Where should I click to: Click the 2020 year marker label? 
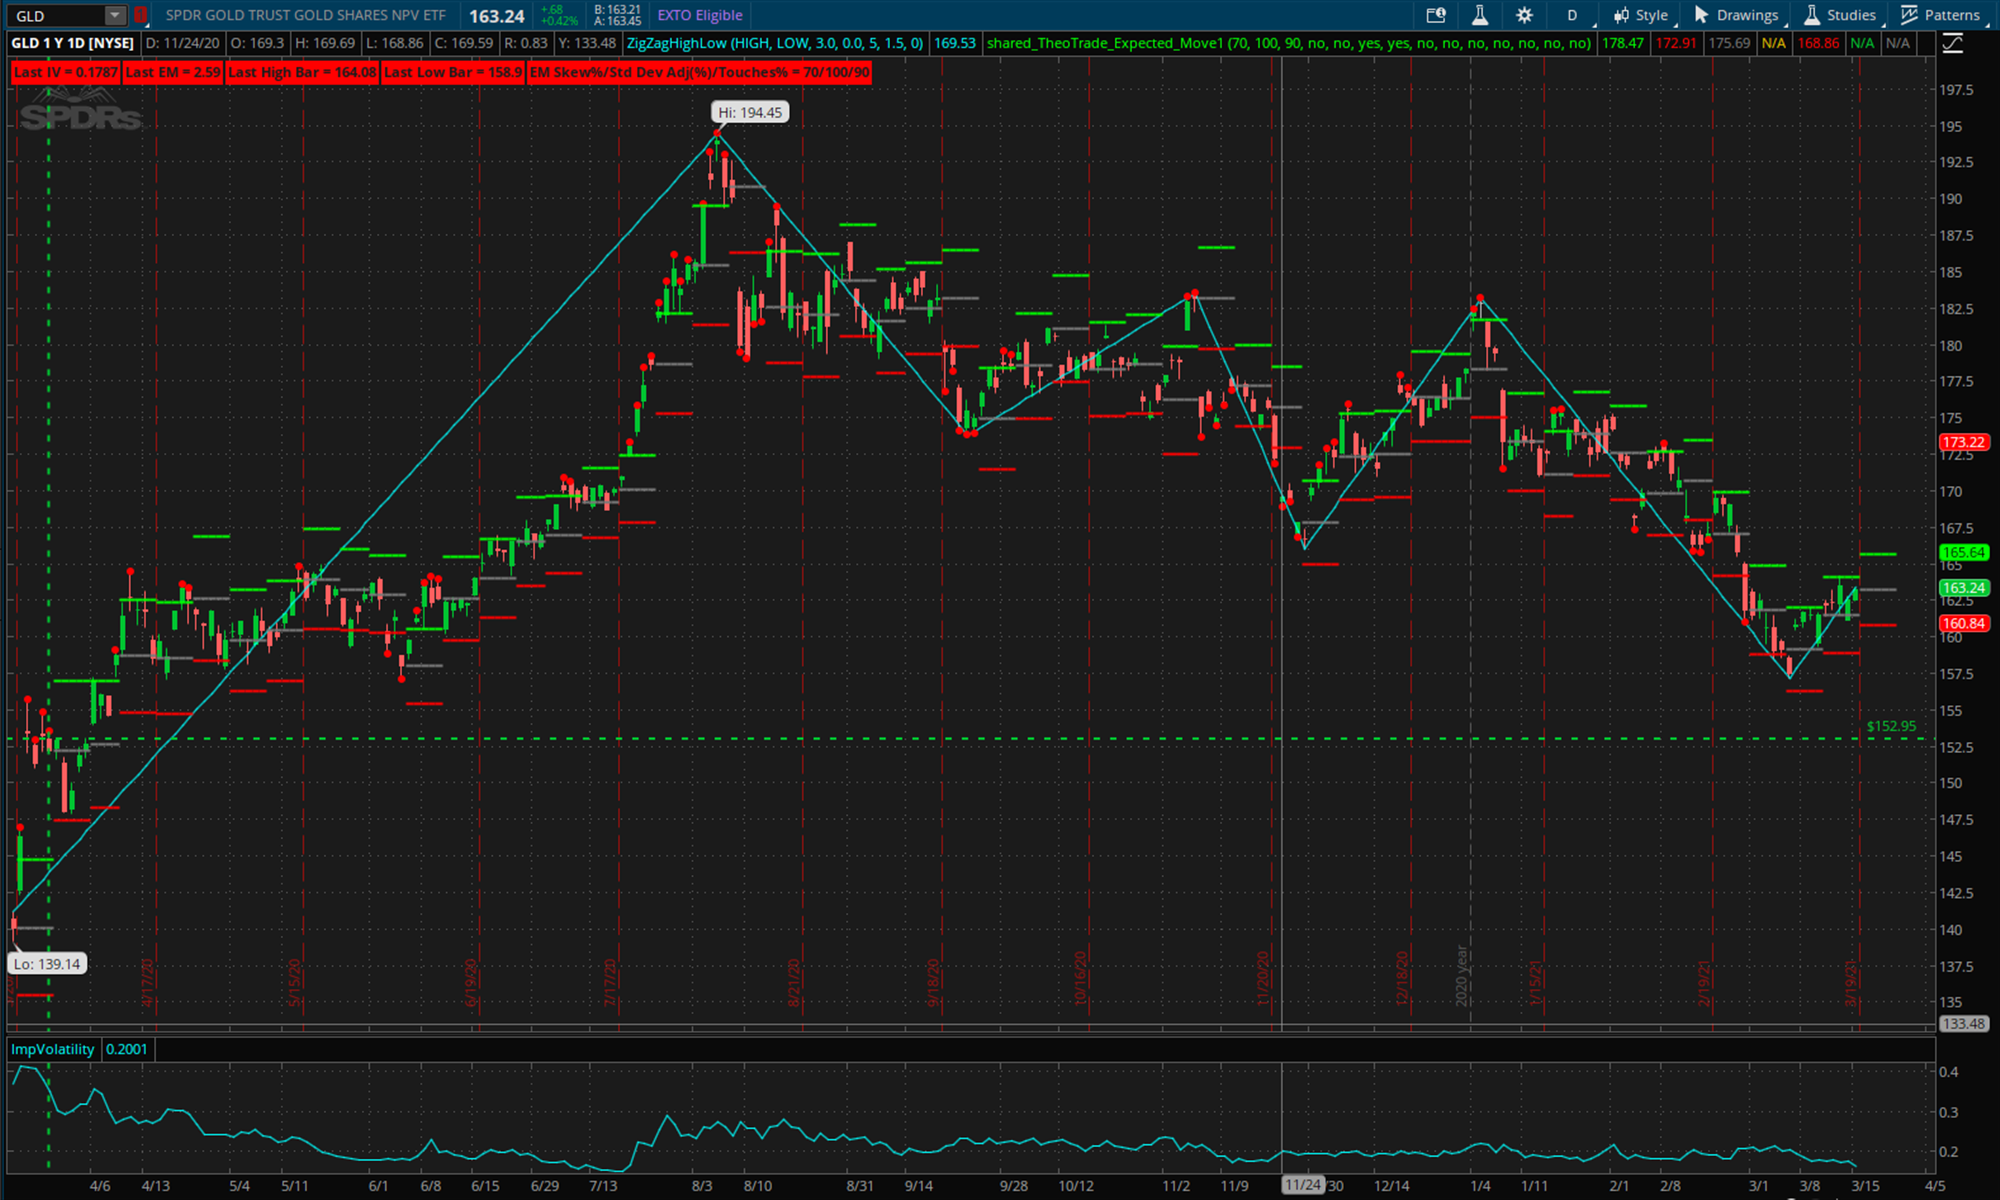click(x=1461, y=976)
